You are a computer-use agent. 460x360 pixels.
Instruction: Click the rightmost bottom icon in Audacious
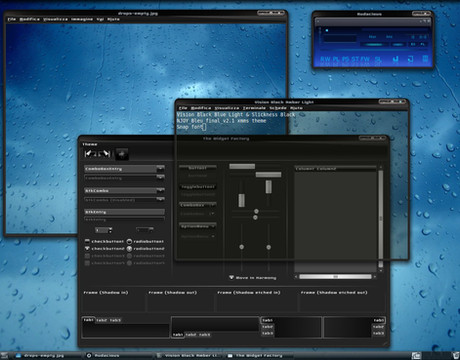point(425,59)
